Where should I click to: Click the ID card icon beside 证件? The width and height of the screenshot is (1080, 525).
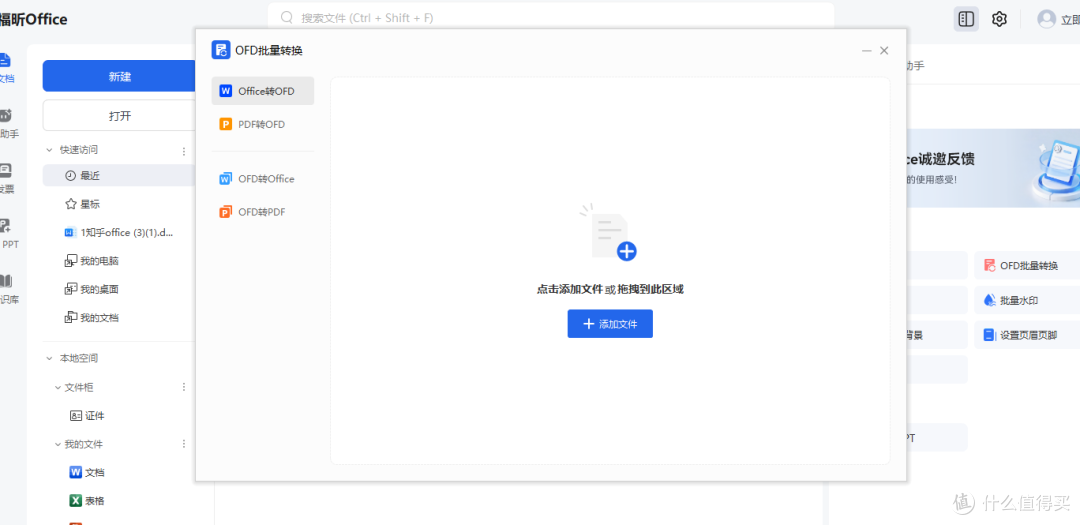tap(76, 416)
